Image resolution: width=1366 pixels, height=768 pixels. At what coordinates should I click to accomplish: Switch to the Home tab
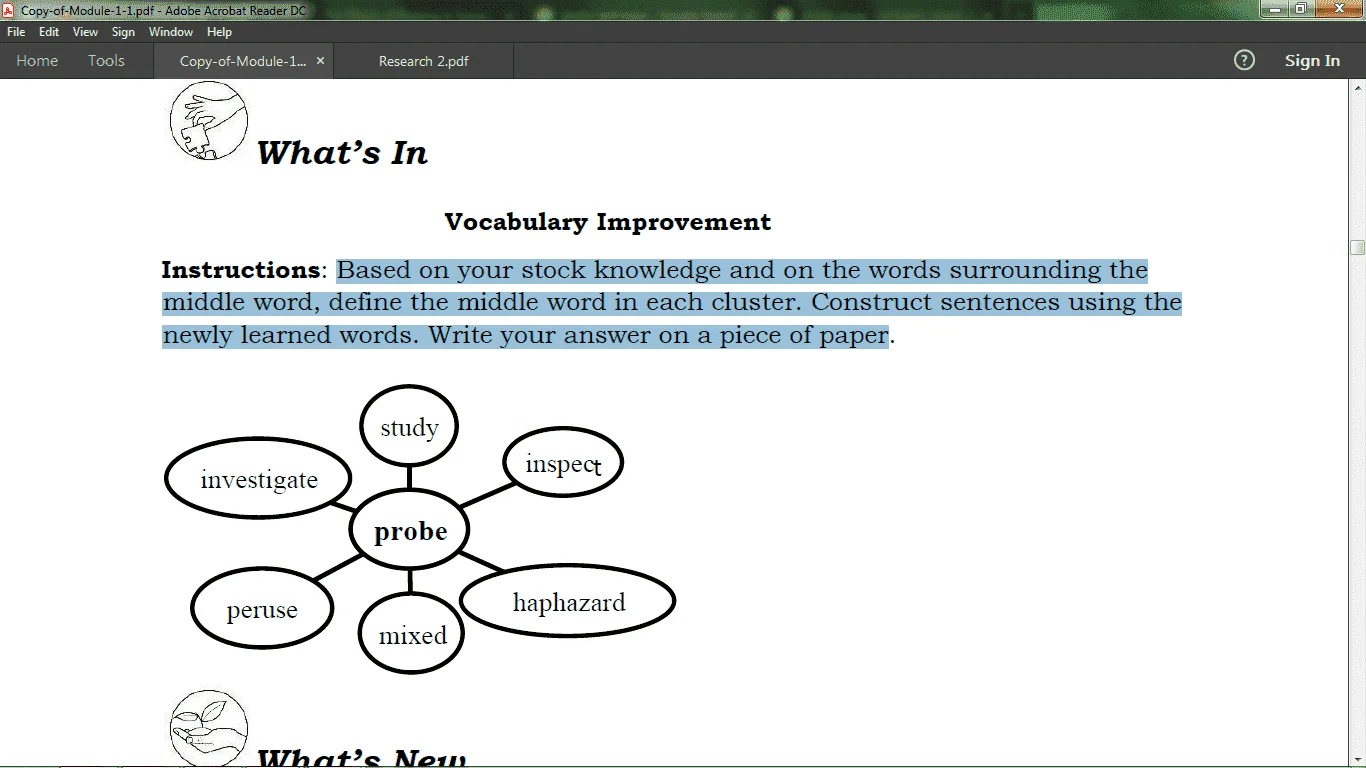point(37,61)
